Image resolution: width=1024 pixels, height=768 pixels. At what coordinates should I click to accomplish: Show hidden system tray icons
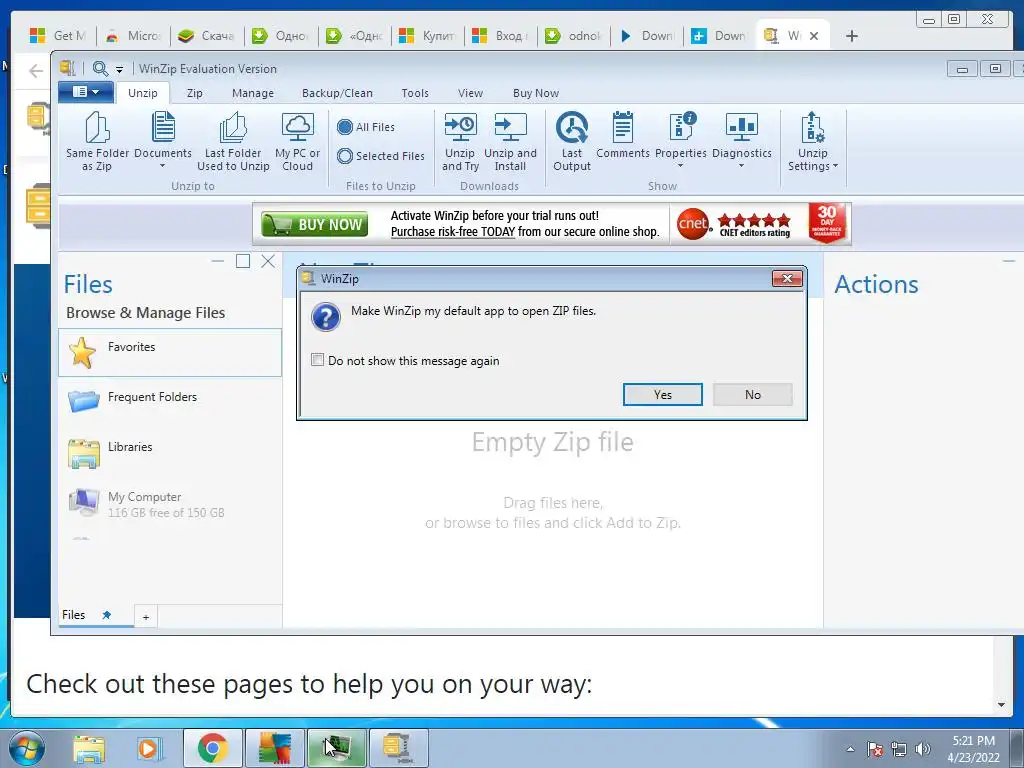pyautogui.click(x=850, y=749)
